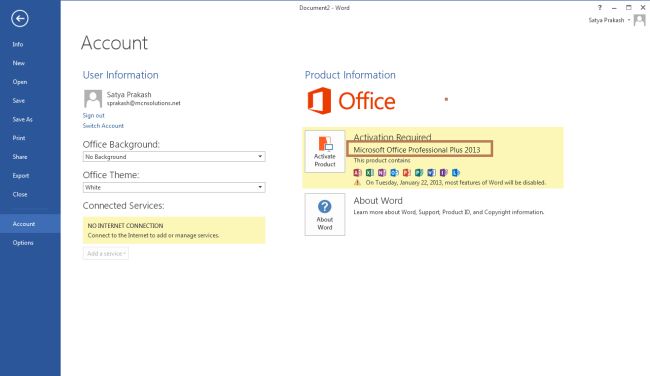The image size is (650, 376).
Task: Open the Help question mark
Action: [x=599, y=7]
